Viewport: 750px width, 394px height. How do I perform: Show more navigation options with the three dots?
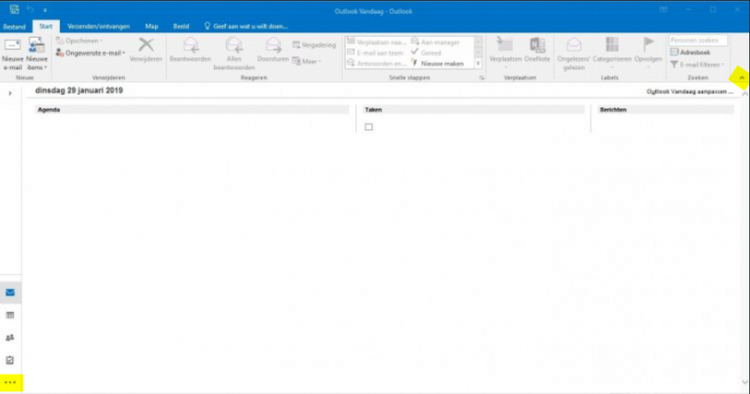tap(10, 383)
